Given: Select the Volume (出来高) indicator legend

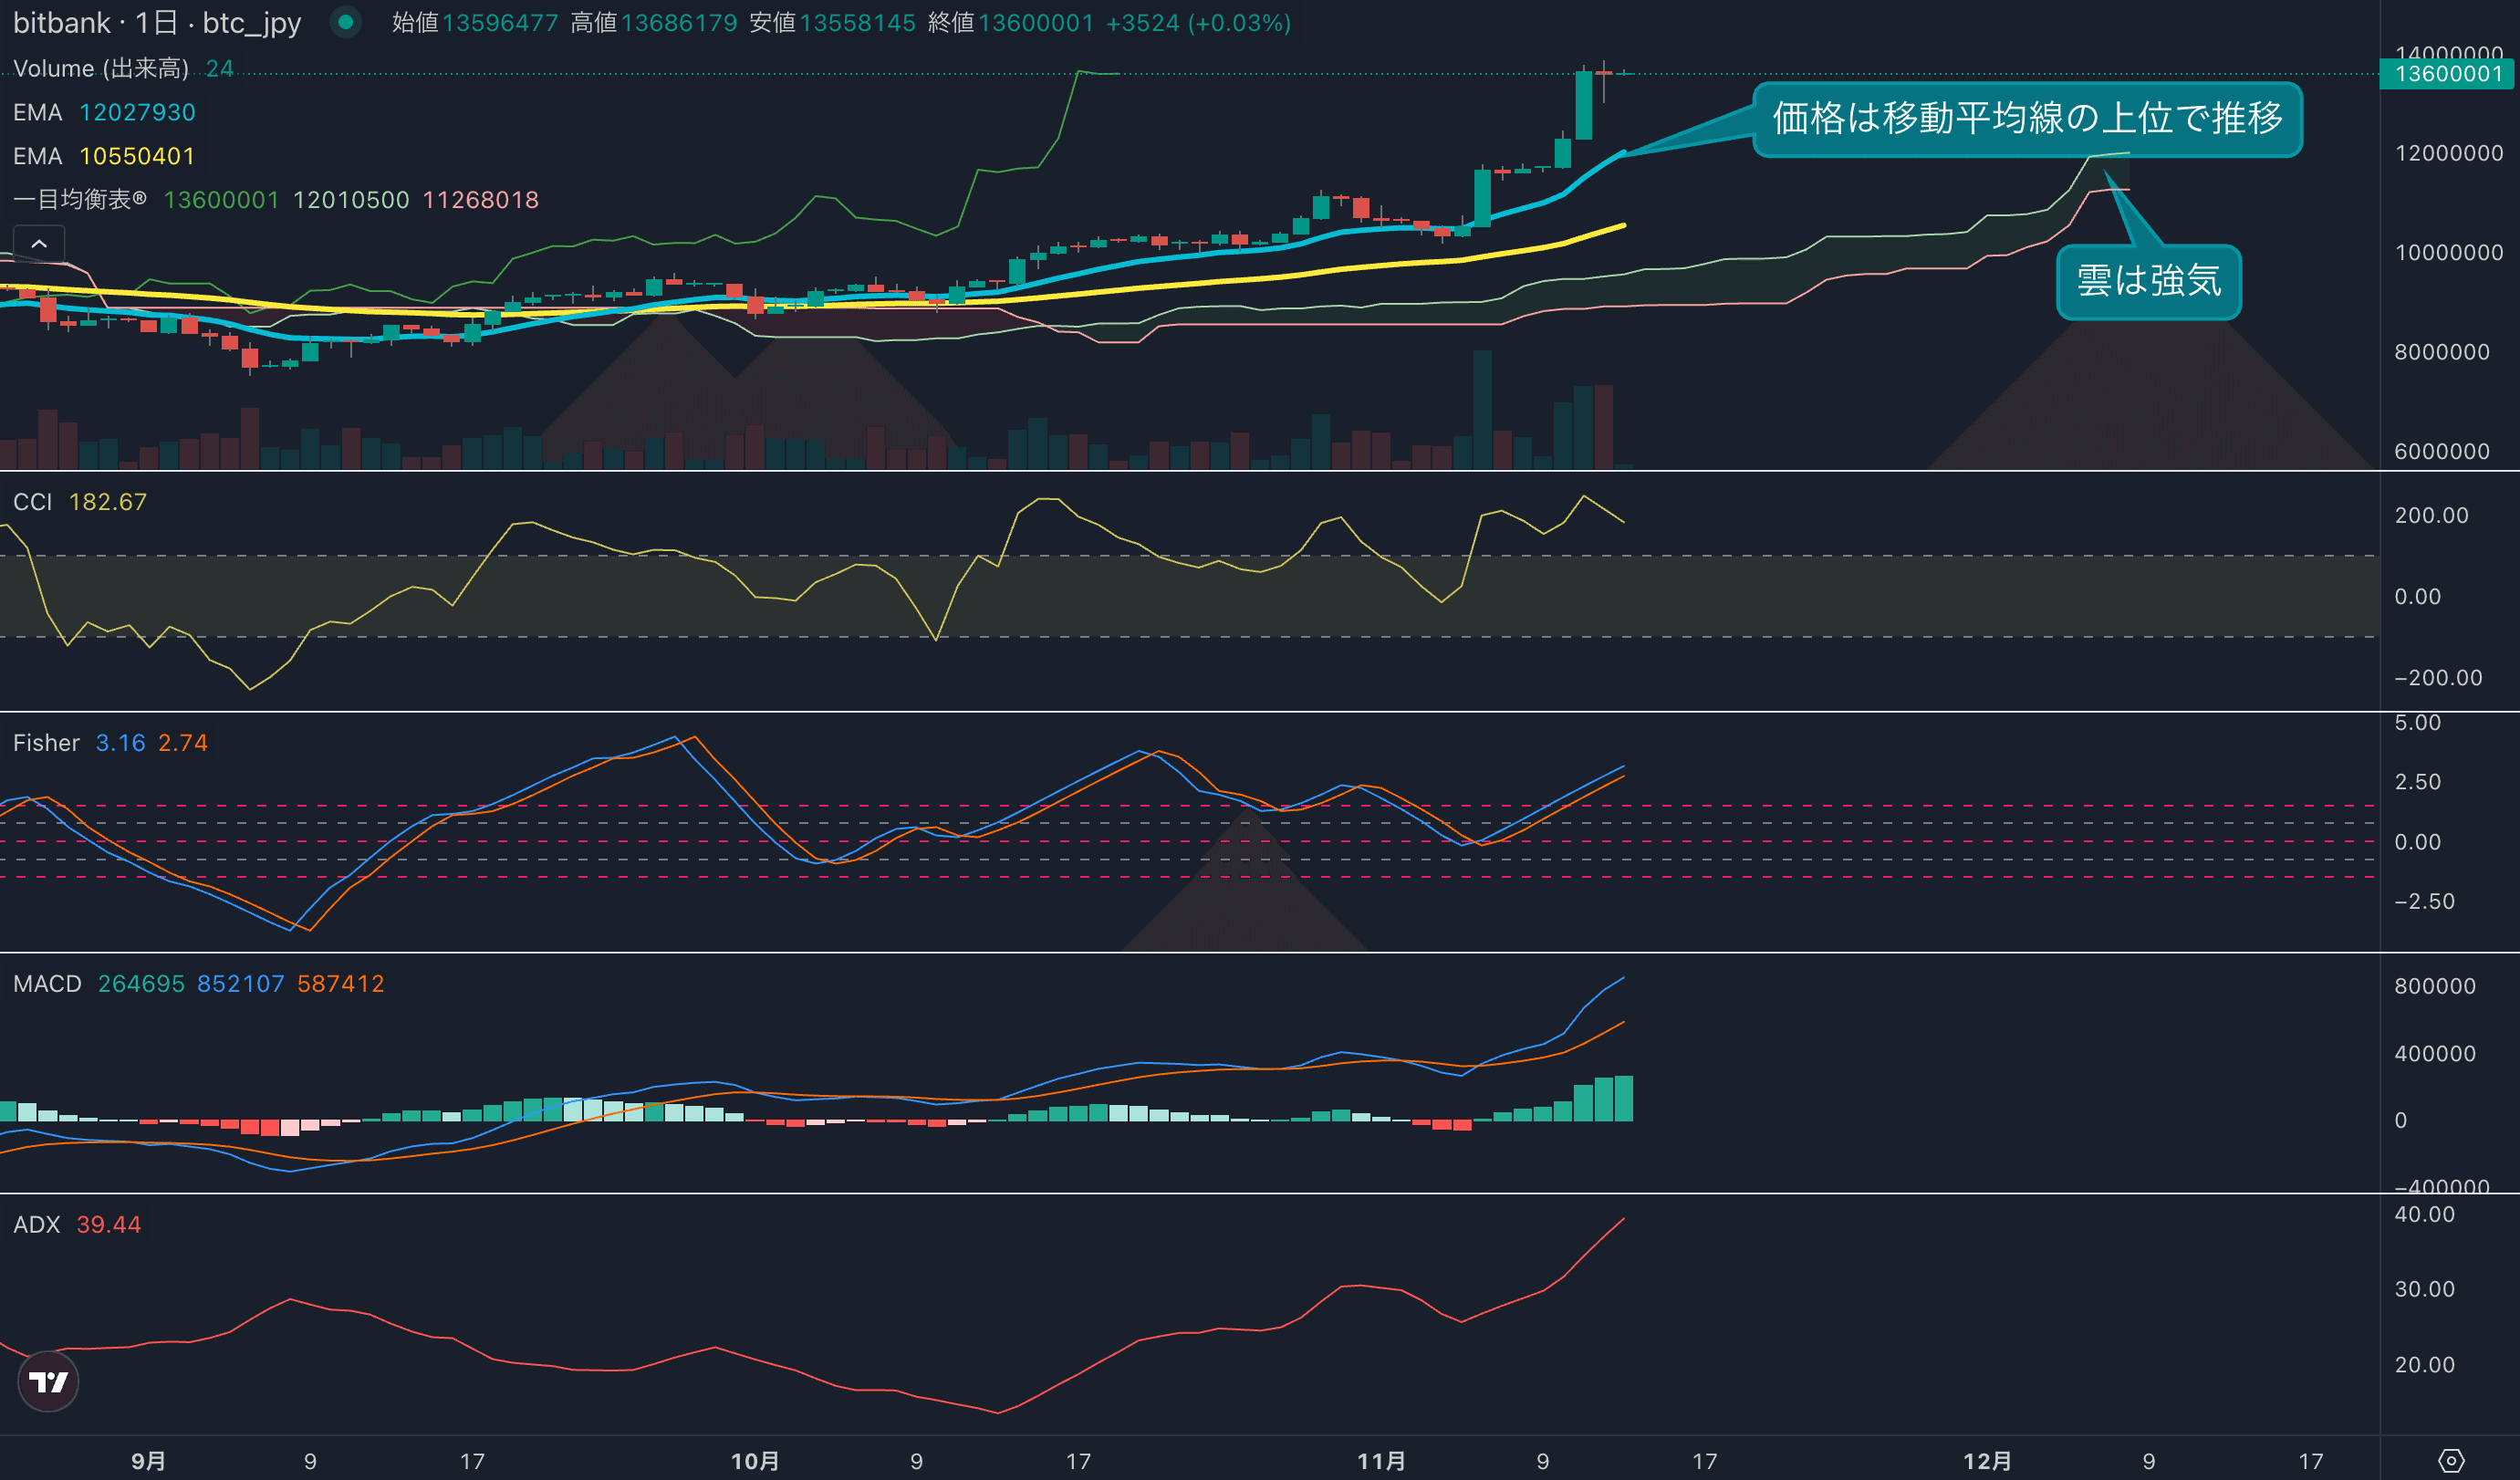Looking at the screenshot, I should (100, 68).
